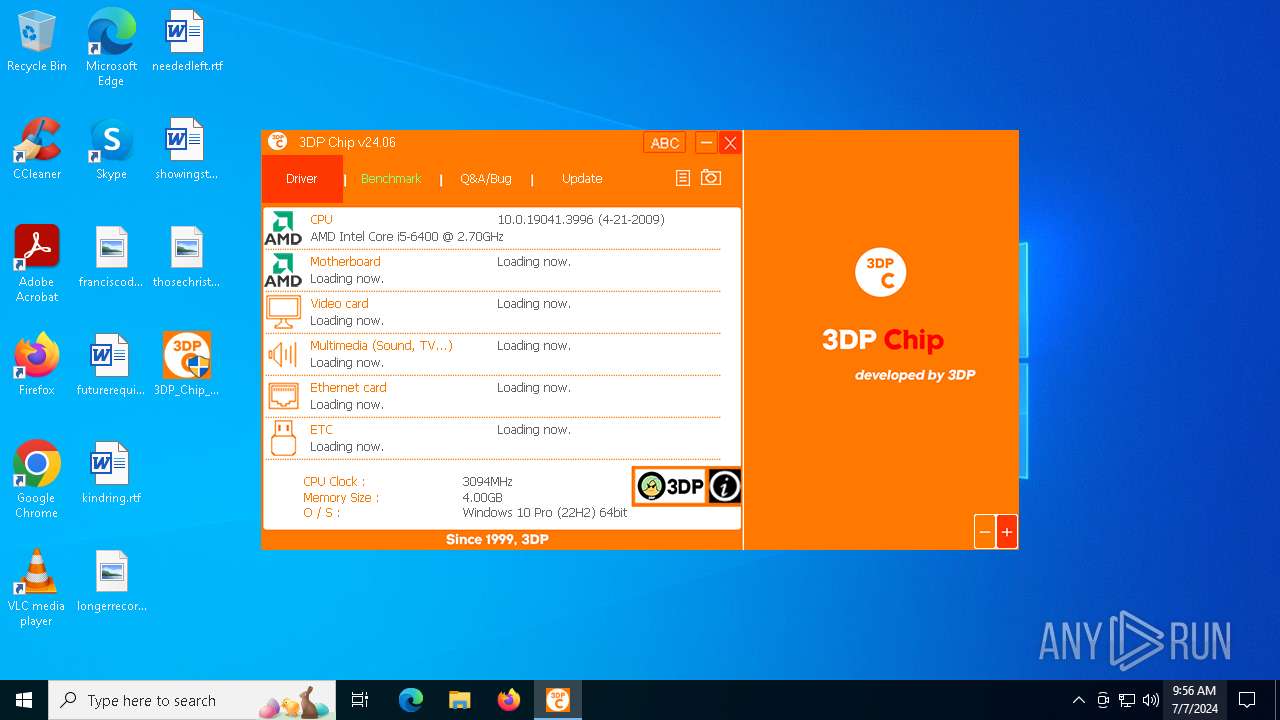Click the camera screenshot icon in 3DP Chip
The width and height of the screenshot is (1280, 720).
pyautogui.click(x=711, y=178)
